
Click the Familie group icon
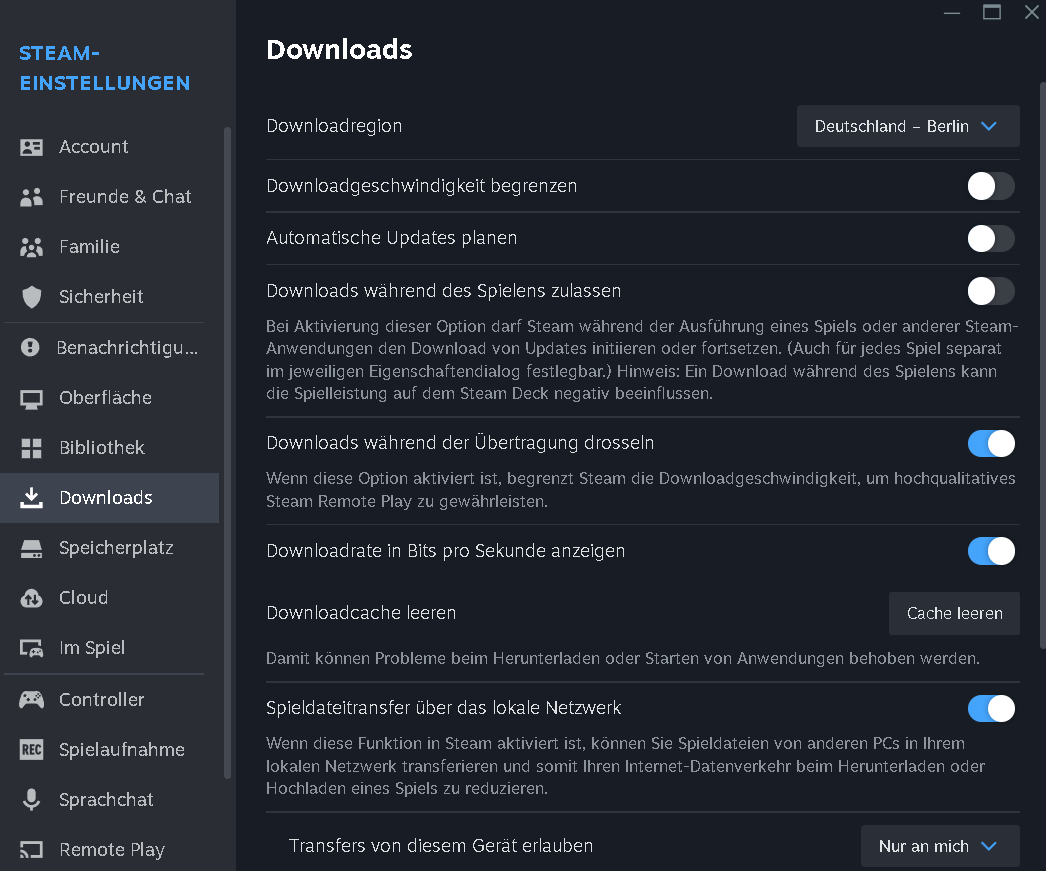(x=31, y=247)
